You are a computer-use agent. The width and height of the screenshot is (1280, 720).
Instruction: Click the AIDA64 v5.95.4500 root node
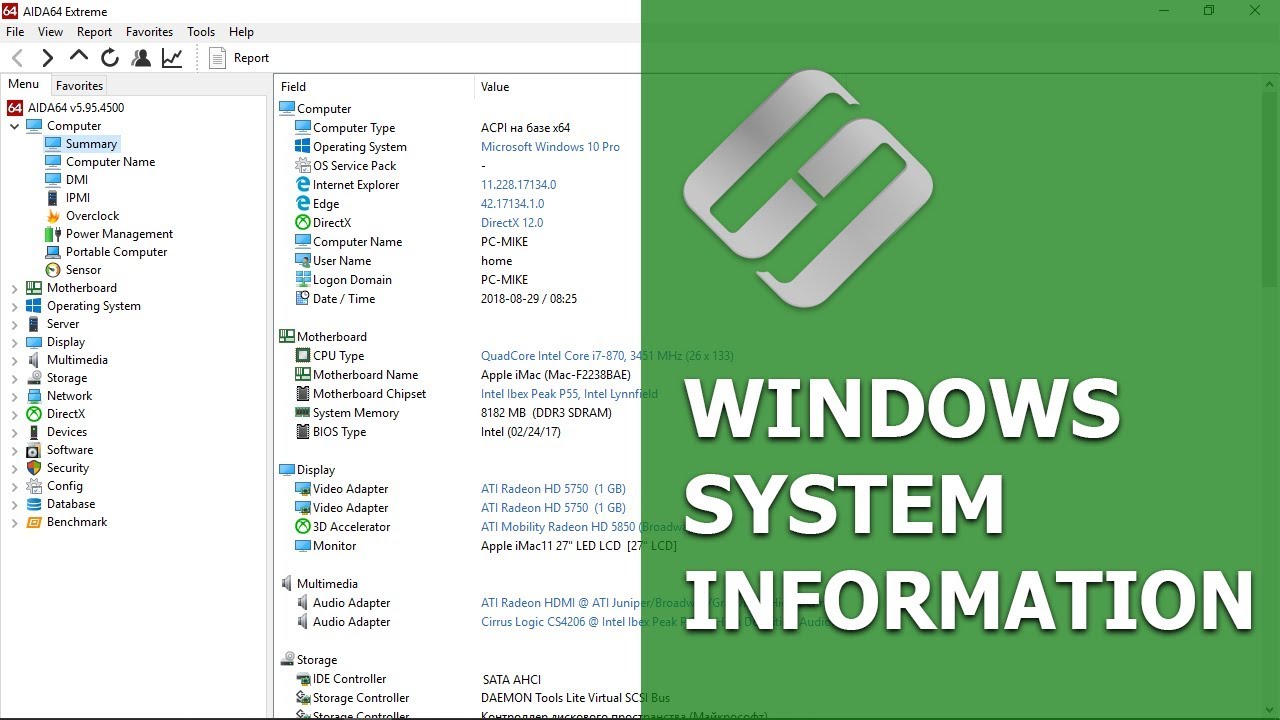click(x=76, y=108)
